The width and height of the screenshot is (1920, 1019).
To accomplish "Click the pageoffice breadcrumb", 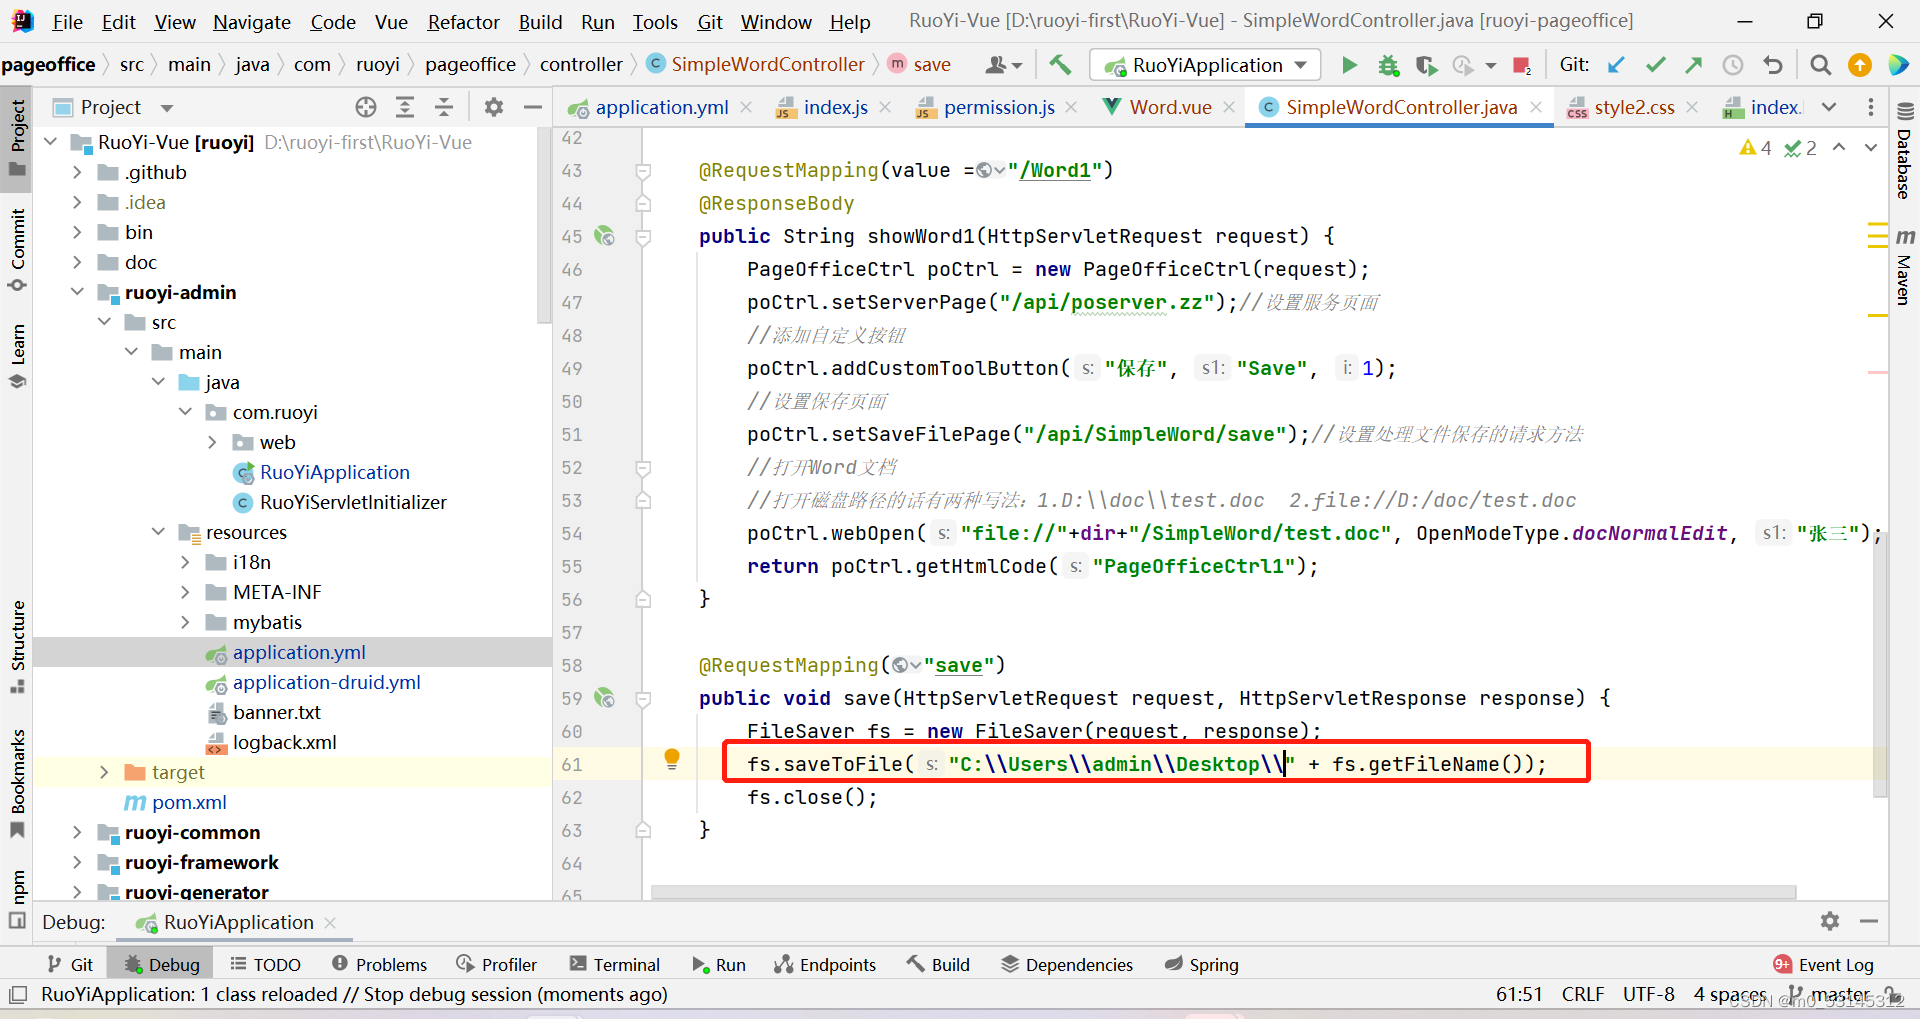I will click(50, 64).
